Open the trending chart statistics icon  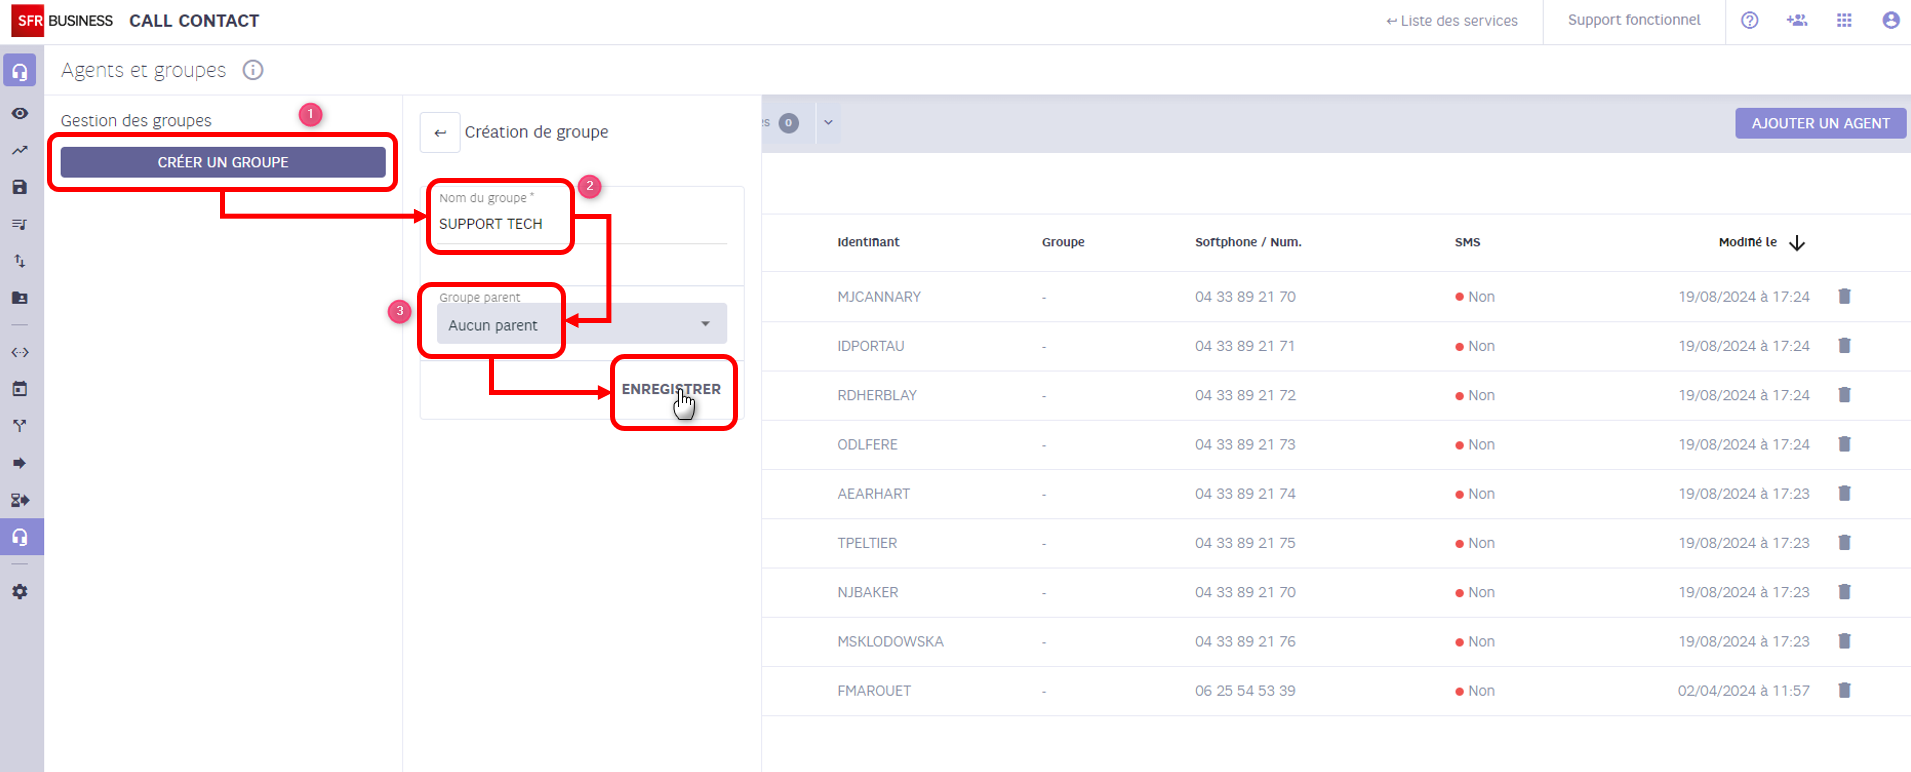coord(20,151)
